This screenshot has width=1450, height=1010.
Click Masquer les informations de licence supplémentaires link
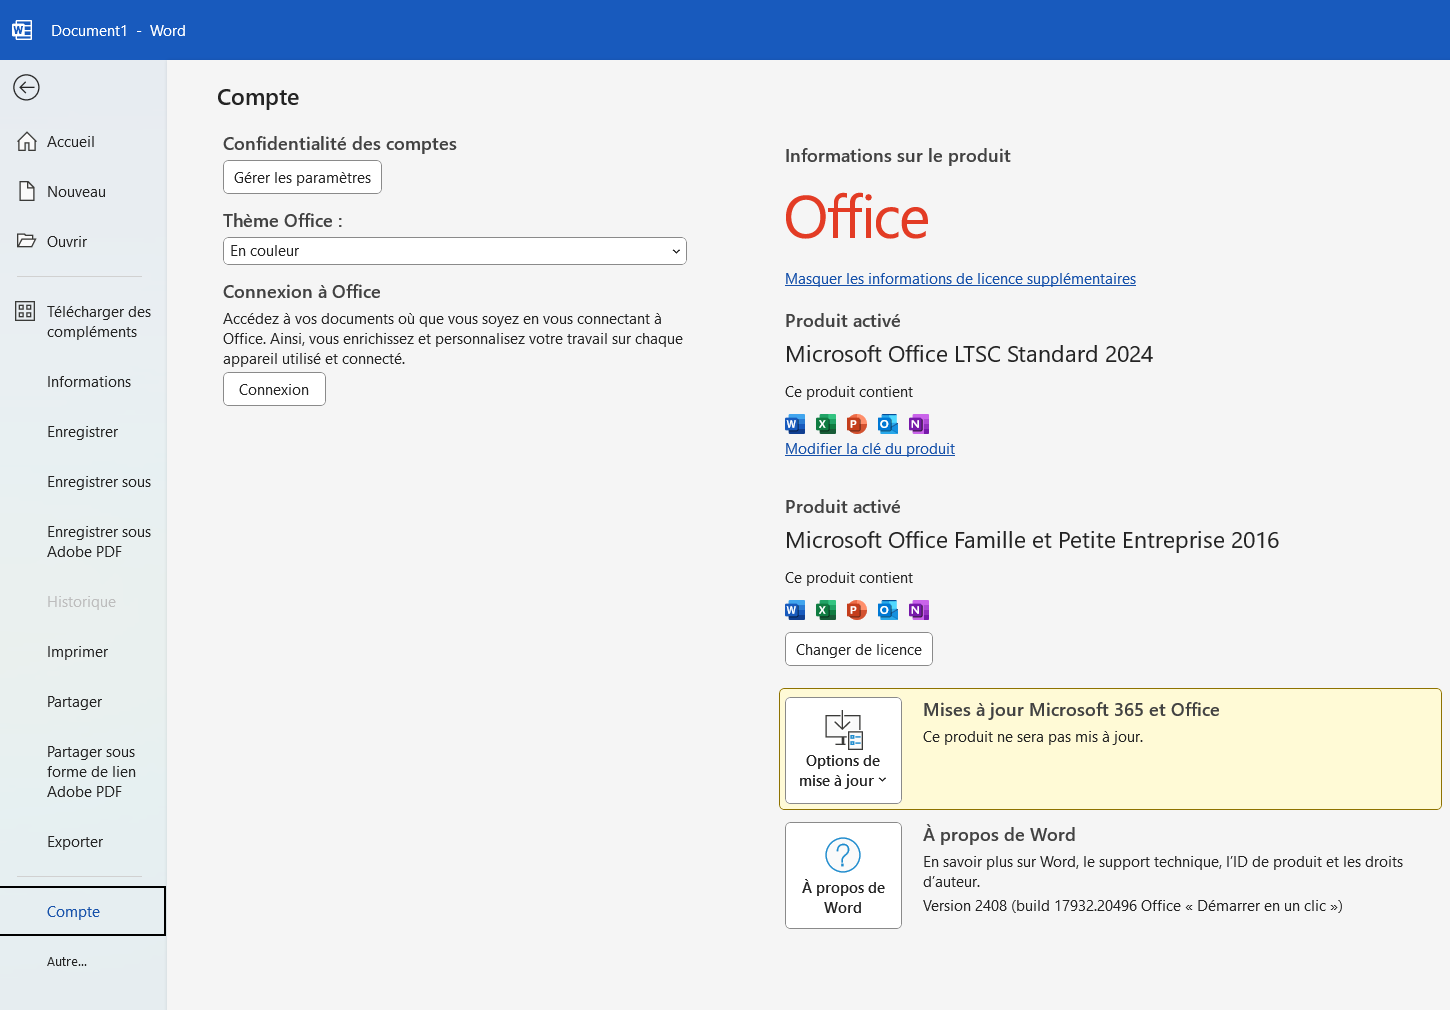coord(960,279)
